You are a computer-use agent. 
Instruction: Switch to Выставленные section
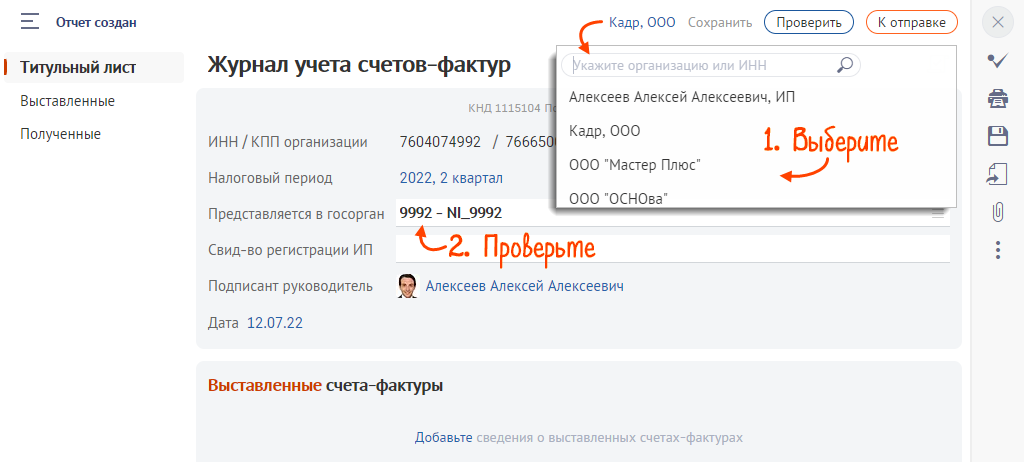(x=67, y=101)
